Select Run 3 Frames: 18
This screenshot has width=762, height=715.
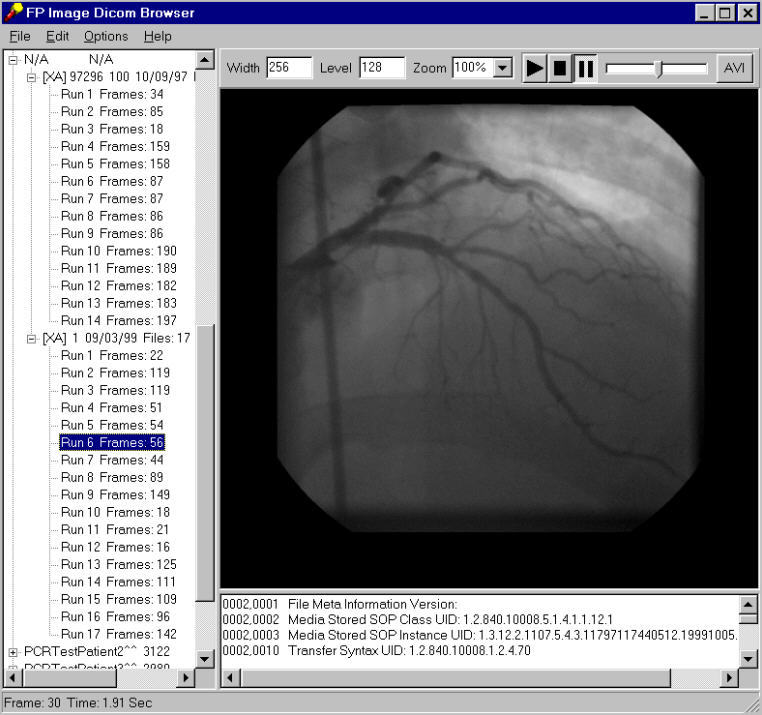(112, 129)
